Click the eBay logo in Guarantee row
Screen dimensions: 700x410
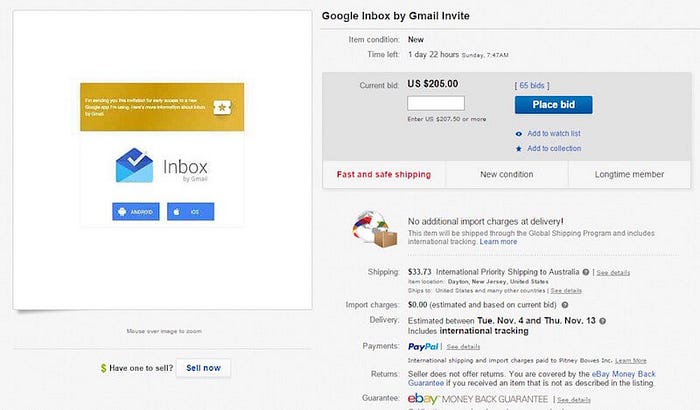coord(423,398)
